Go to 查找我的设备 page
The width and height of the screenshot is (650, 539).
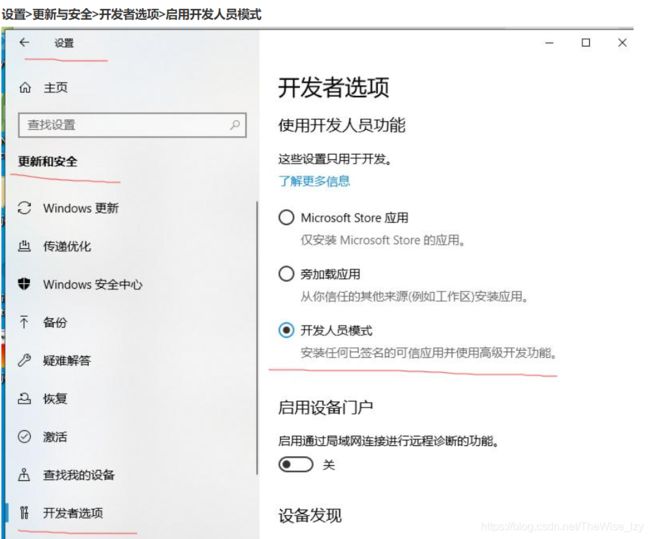79,475
